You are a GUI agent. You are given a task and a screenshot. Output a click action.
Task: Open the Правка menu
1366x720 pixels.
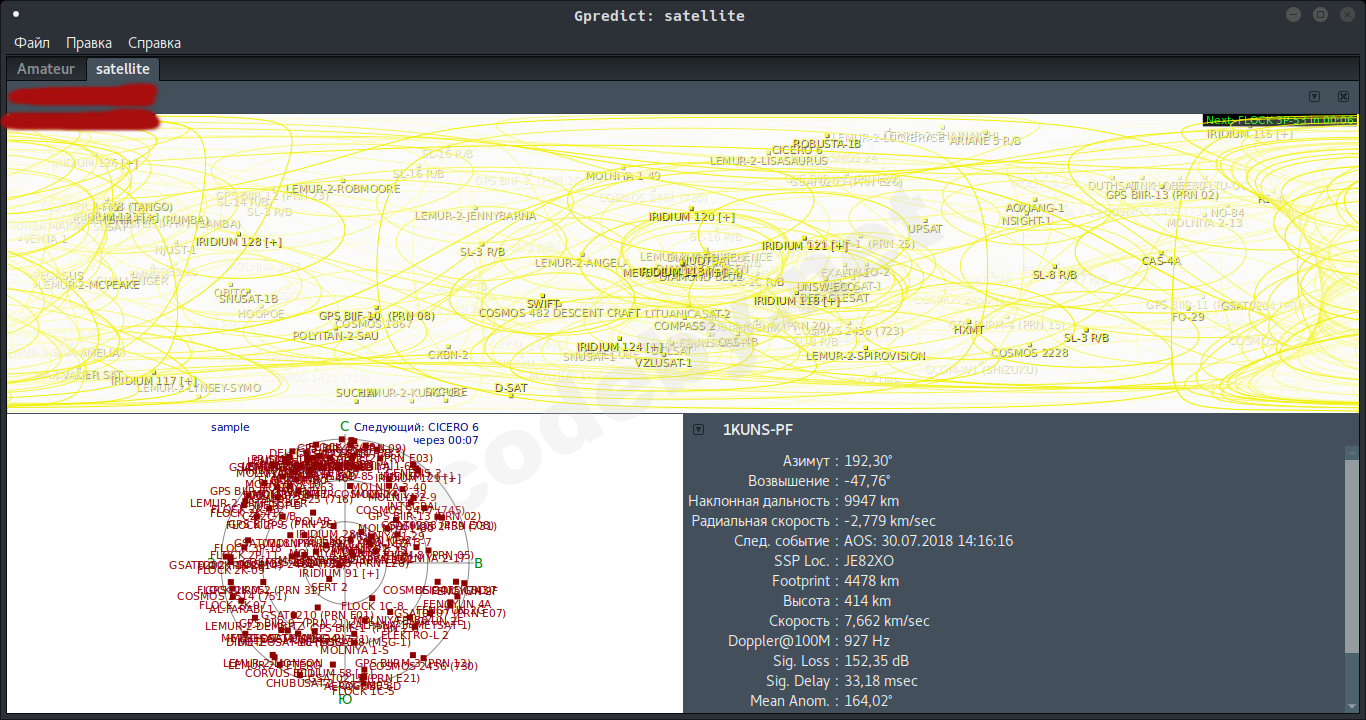[x=89, y=43]
